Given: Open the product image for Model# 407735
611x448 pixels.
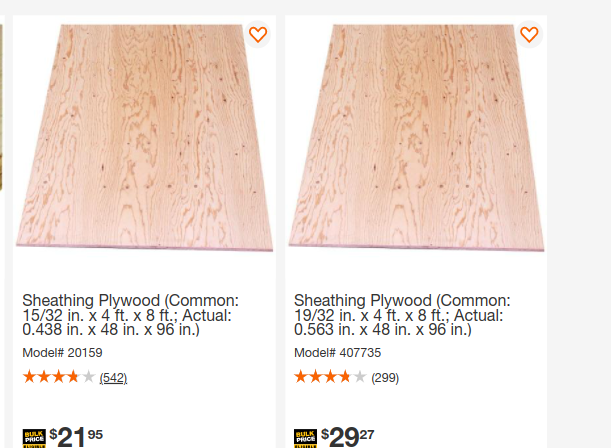Looking at the screenshot, I should [416, 138].
